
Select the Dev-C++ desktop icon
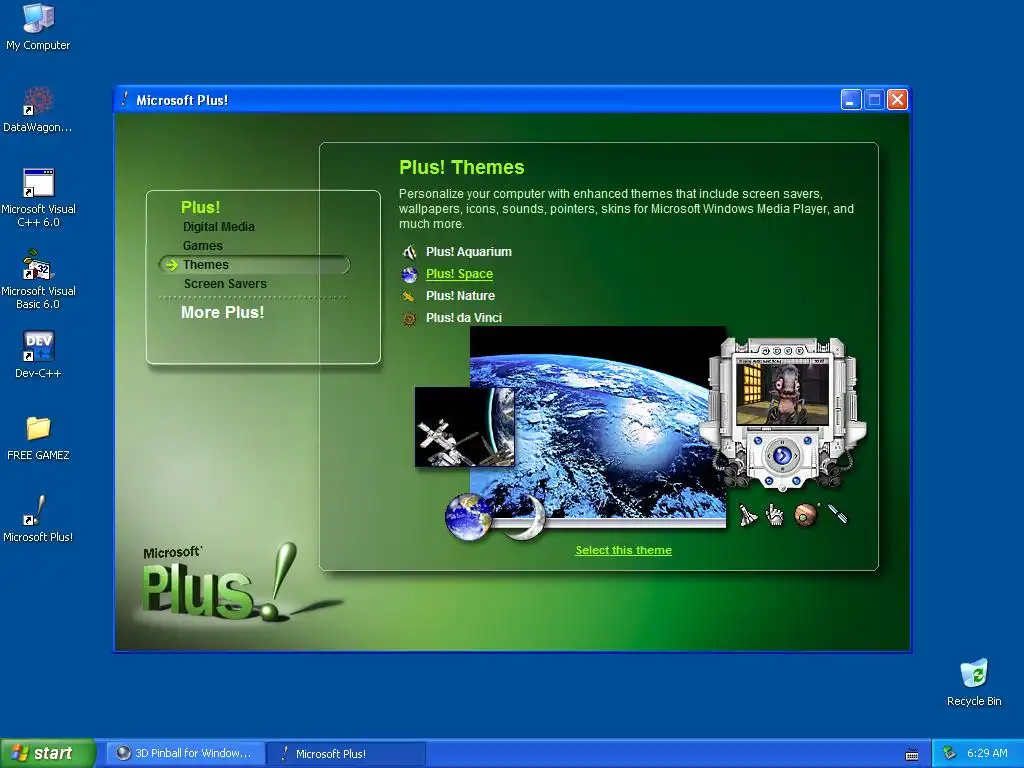(38, 355)
